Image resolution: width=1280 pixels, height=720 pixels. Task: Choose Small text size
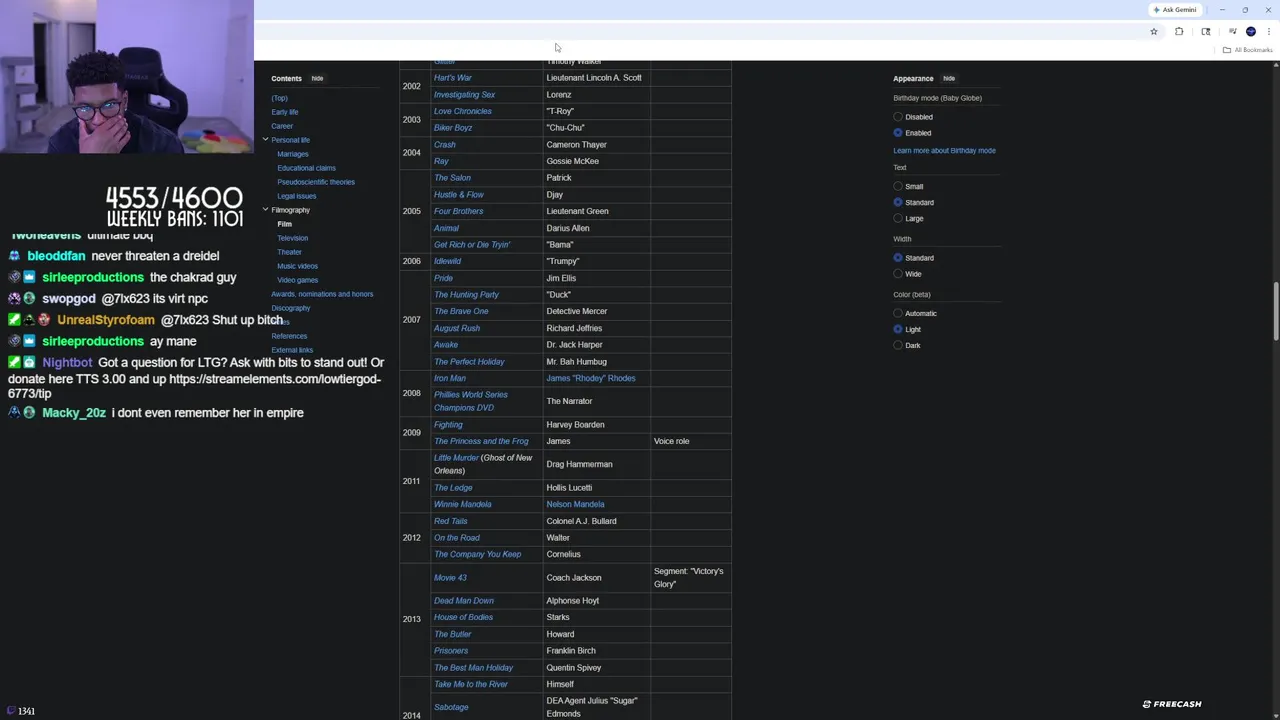pyautogui.click(x=898, y=187)
